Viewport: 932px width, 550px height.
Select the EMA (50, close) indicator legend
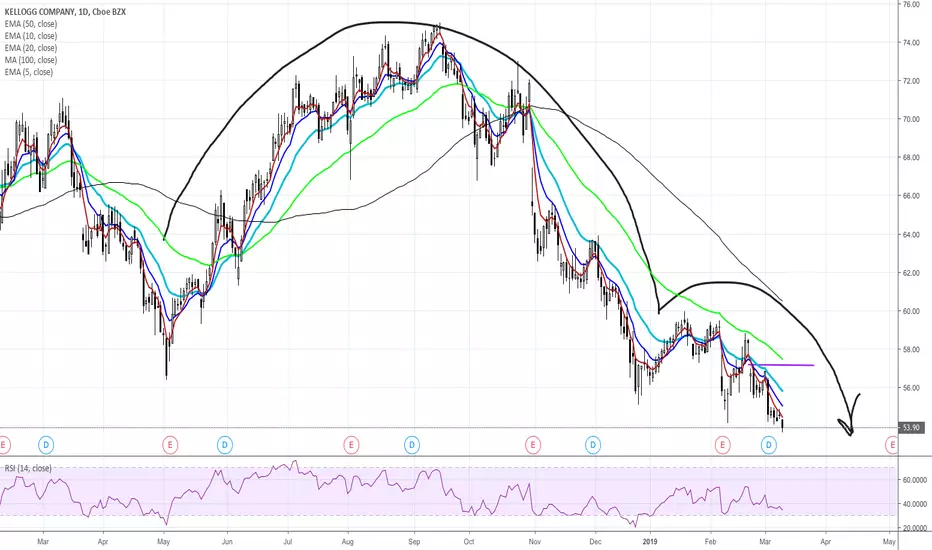(x=31, y=24)
